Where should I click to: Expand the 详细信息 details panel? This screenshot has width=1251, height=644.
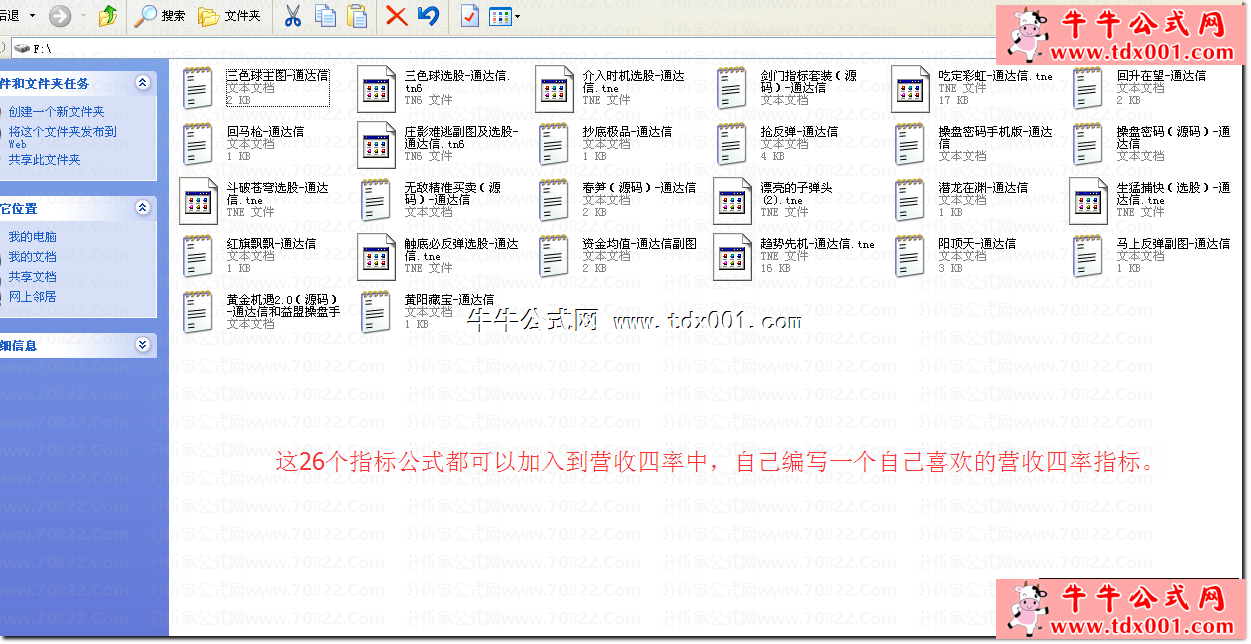point(143,345)
